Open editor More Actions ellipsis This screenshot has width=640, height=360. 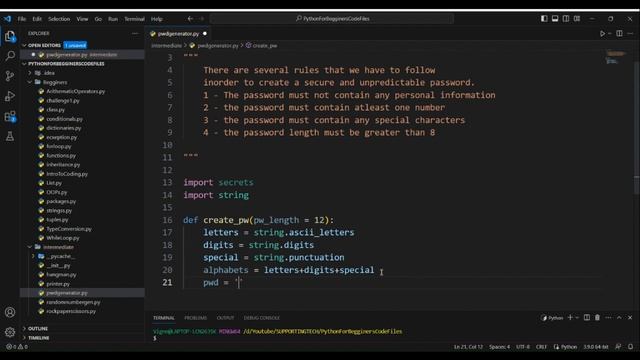tap(631, 33)
